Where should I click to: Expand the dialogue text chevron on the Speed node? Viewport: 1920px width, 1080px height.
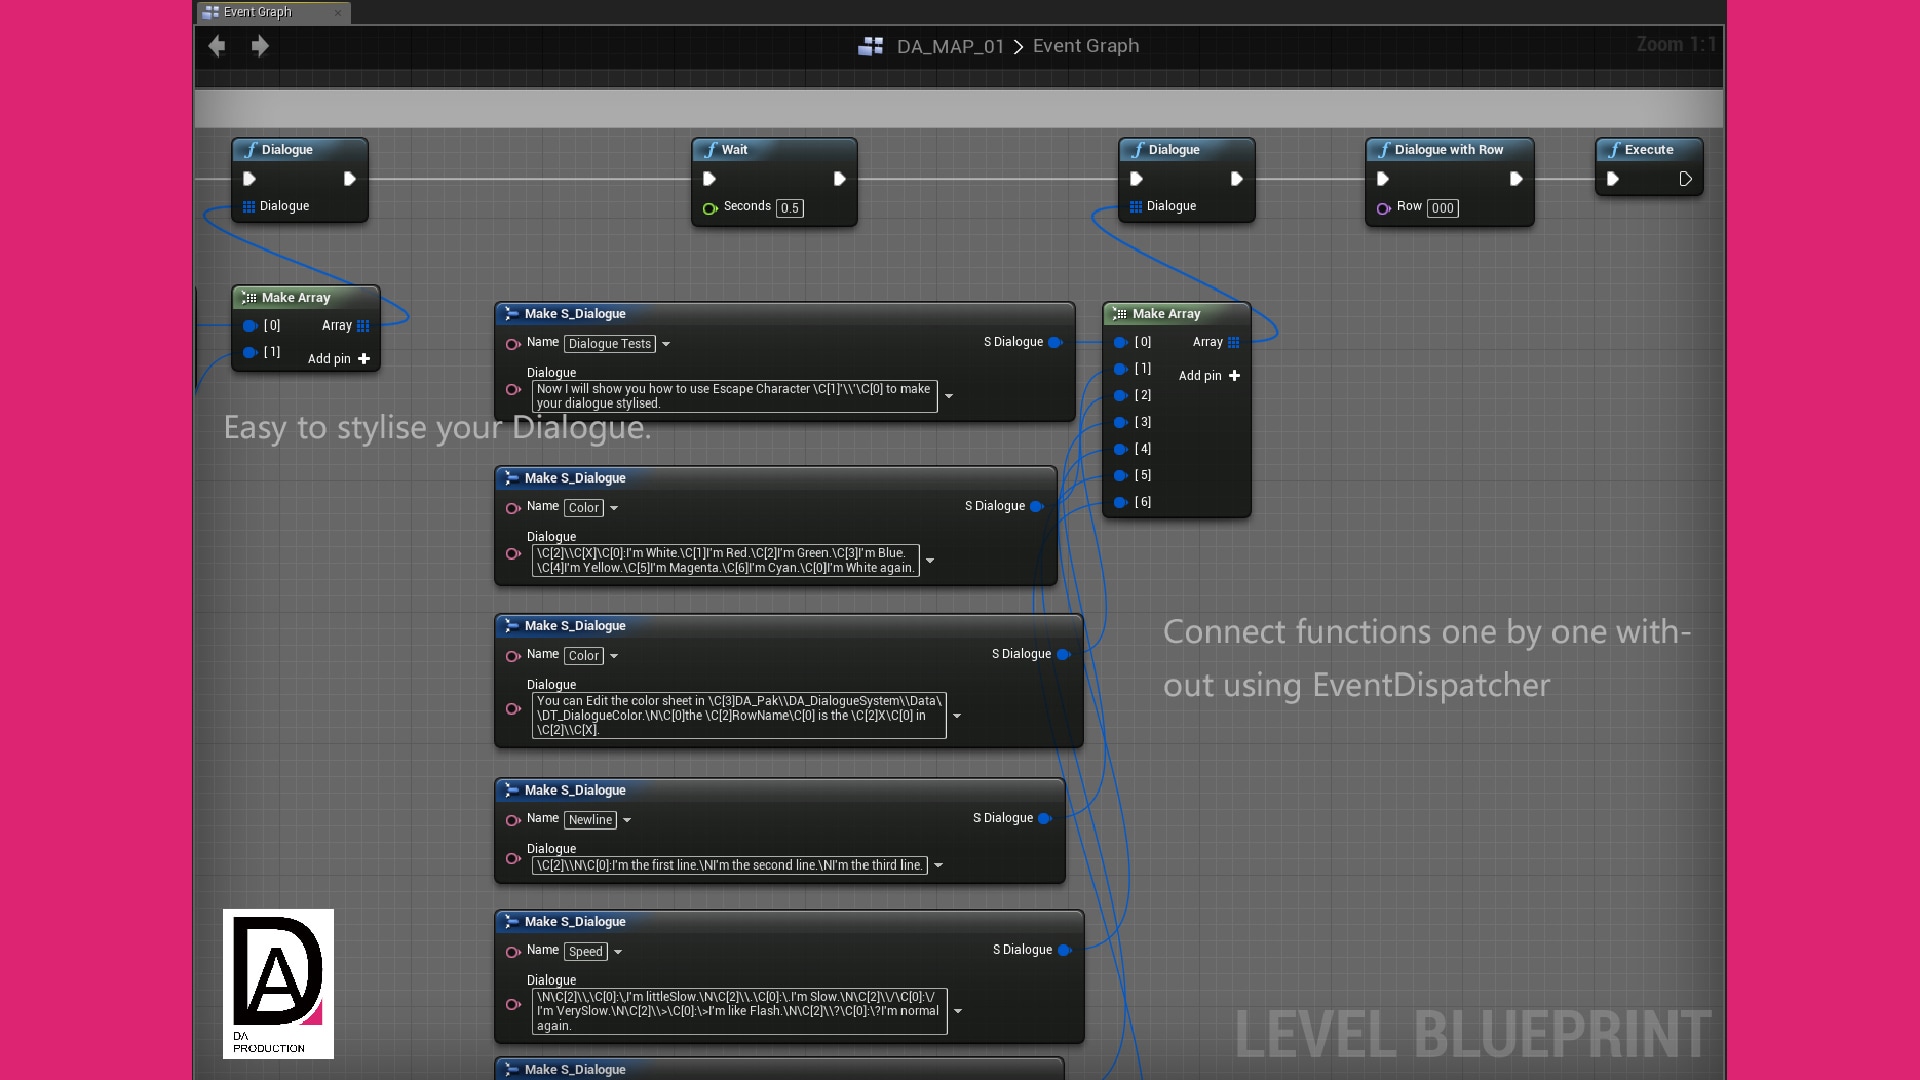click(960, 1011)
